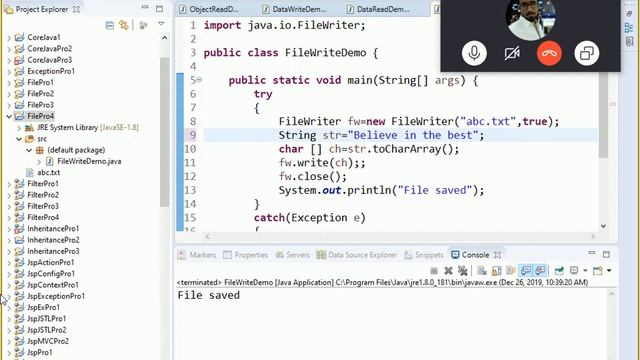Maximize the Console view panel
The width and height of the screenshot is (640, 360).
click(x=606, y=254)
